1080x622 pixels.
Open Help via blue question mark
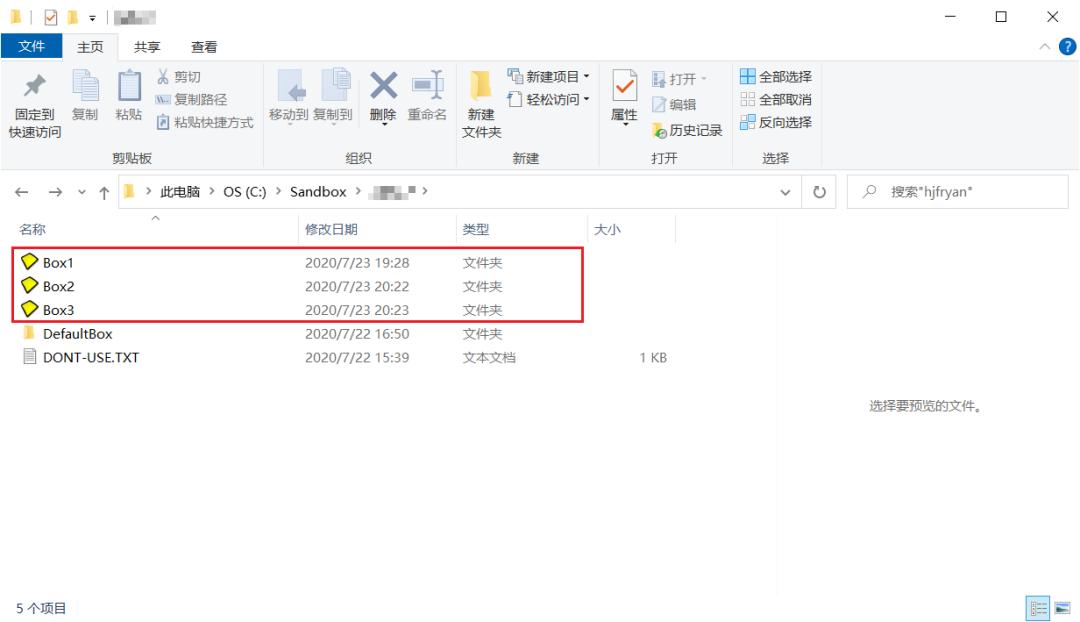(x=1067, y=47)
